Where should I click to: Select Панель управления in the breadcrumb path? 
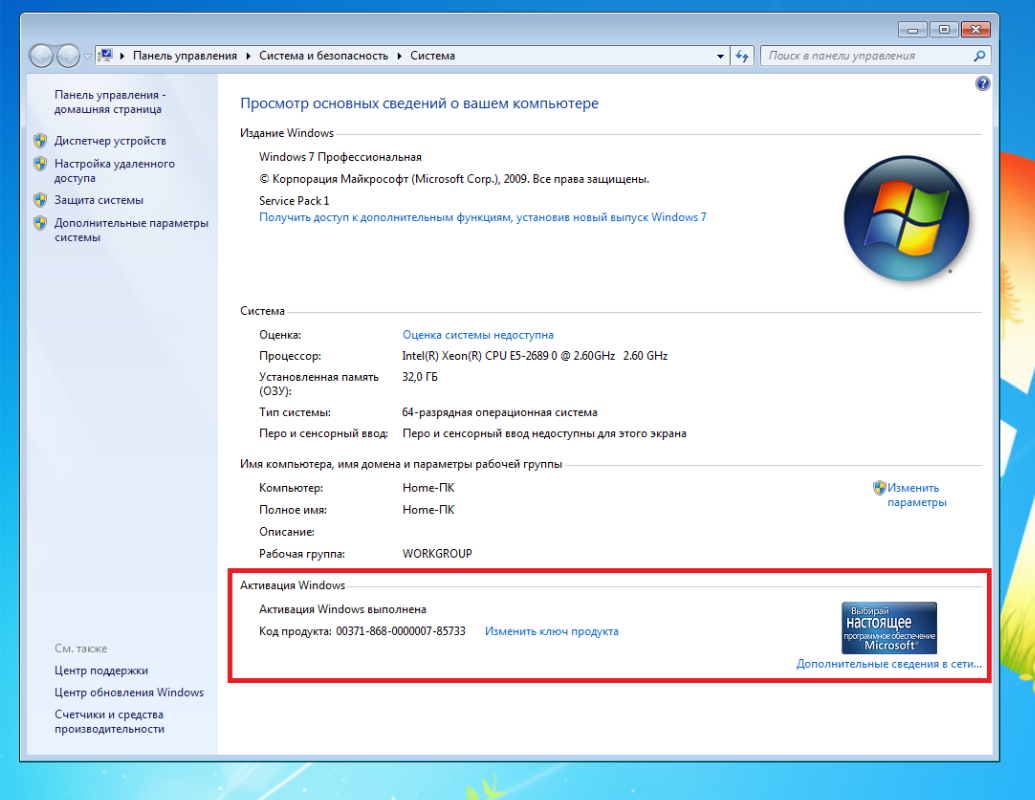pos(185,56)
